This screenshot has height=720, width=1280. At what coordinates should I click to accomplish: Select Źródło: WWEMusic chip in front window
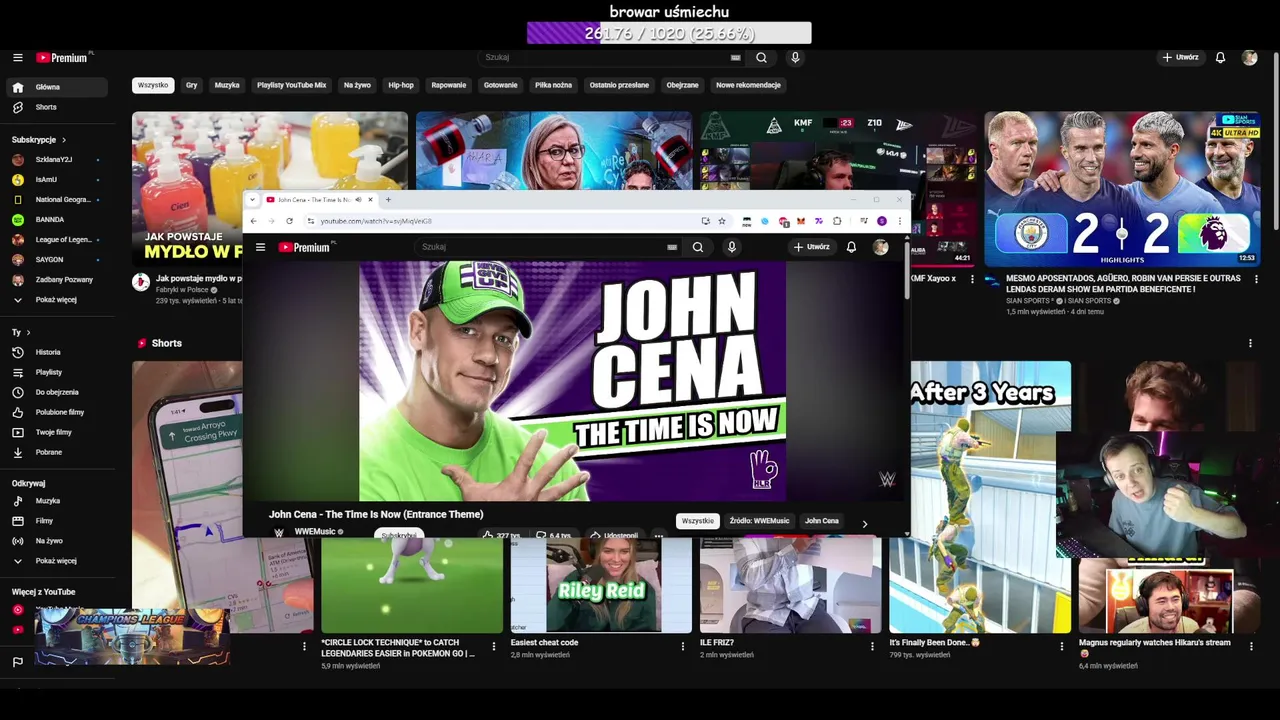click(759, 521)
